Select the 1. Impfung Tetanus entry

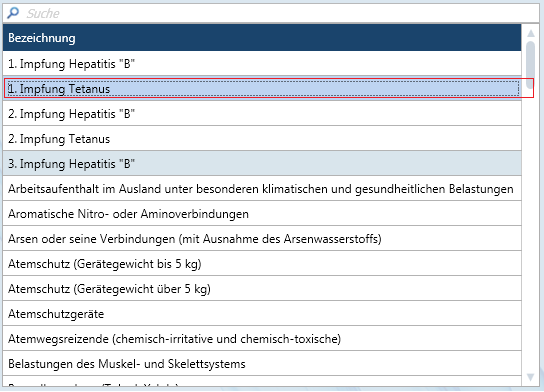[262, 89]
